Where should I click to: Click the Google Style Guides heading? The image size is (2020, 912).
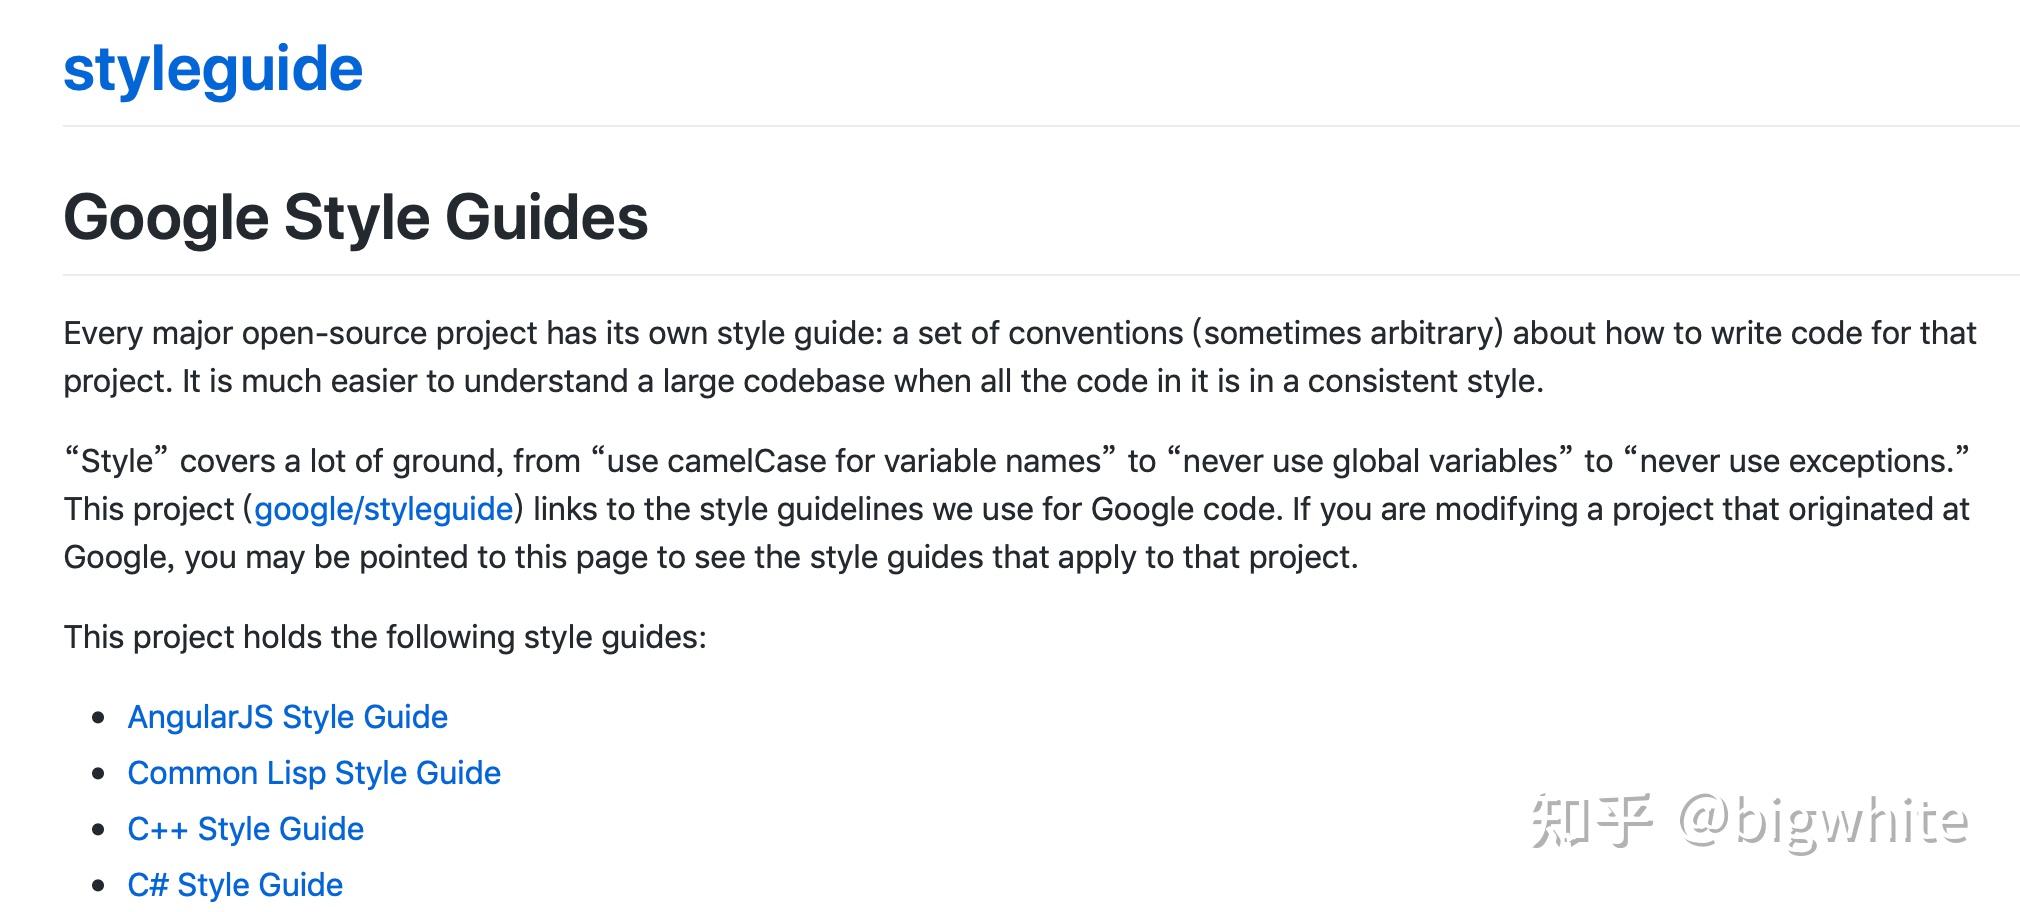tap(355, 217)
